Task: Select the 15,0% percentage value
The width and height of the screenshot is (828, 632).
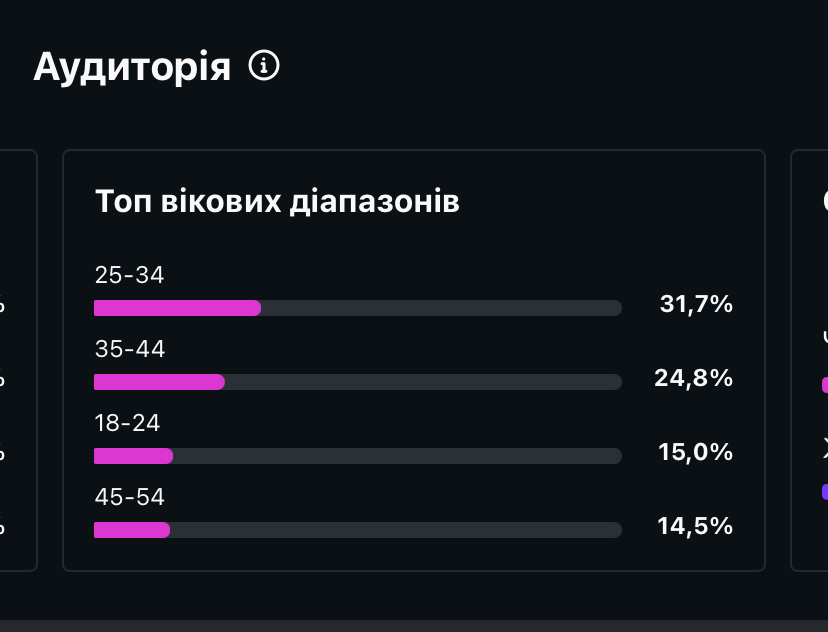Action: point(695,452)
